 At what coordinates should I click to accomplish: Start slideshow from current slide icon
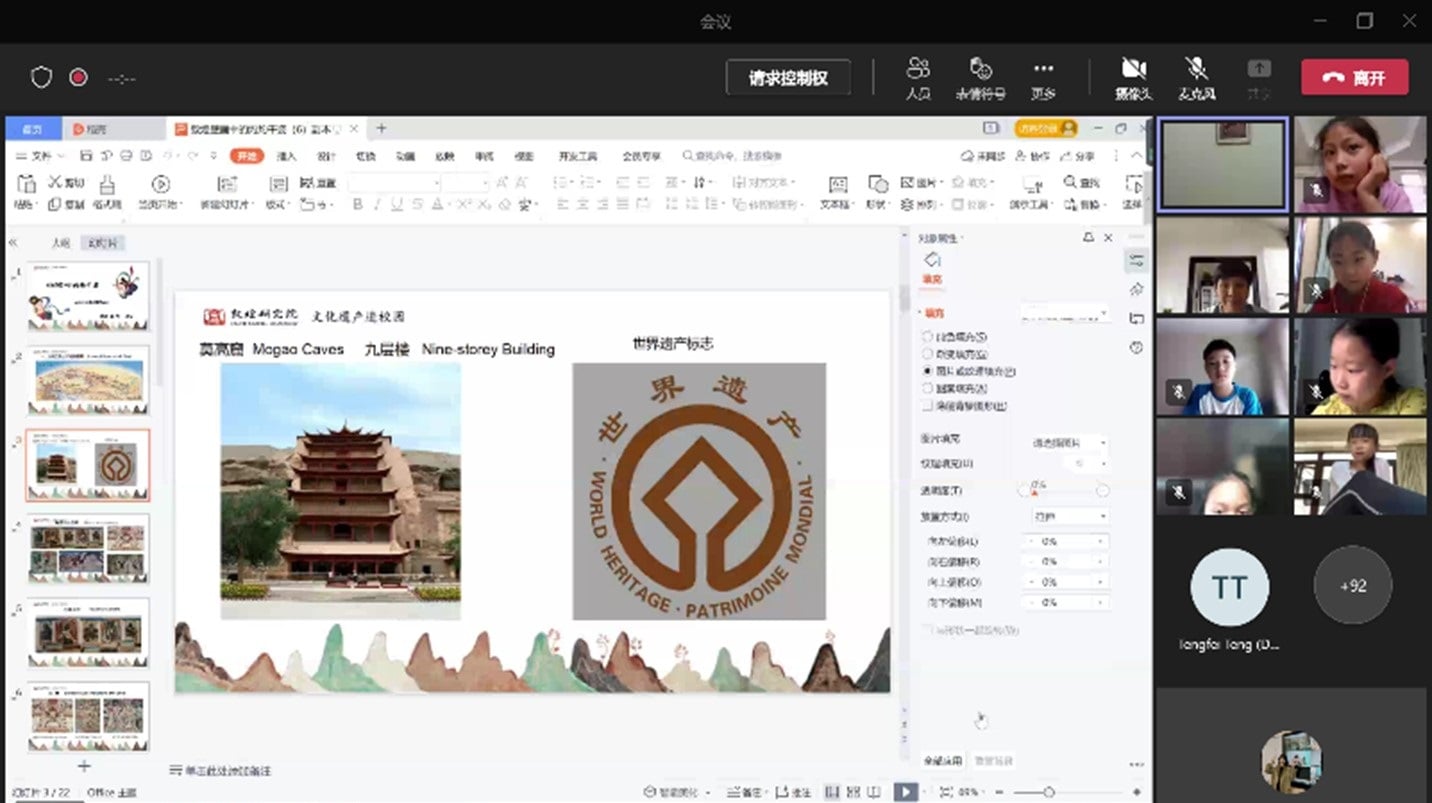[x=160, y=184]
